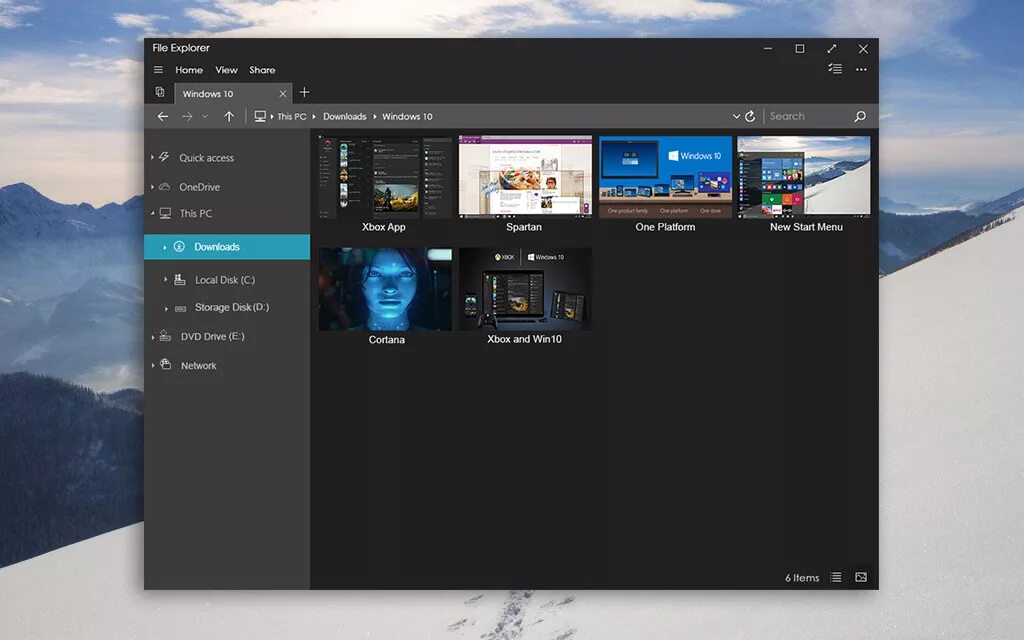Select the Xbox and Win10 thumbnail
Screen dimensions: 1024x640
tap(525, 289)
